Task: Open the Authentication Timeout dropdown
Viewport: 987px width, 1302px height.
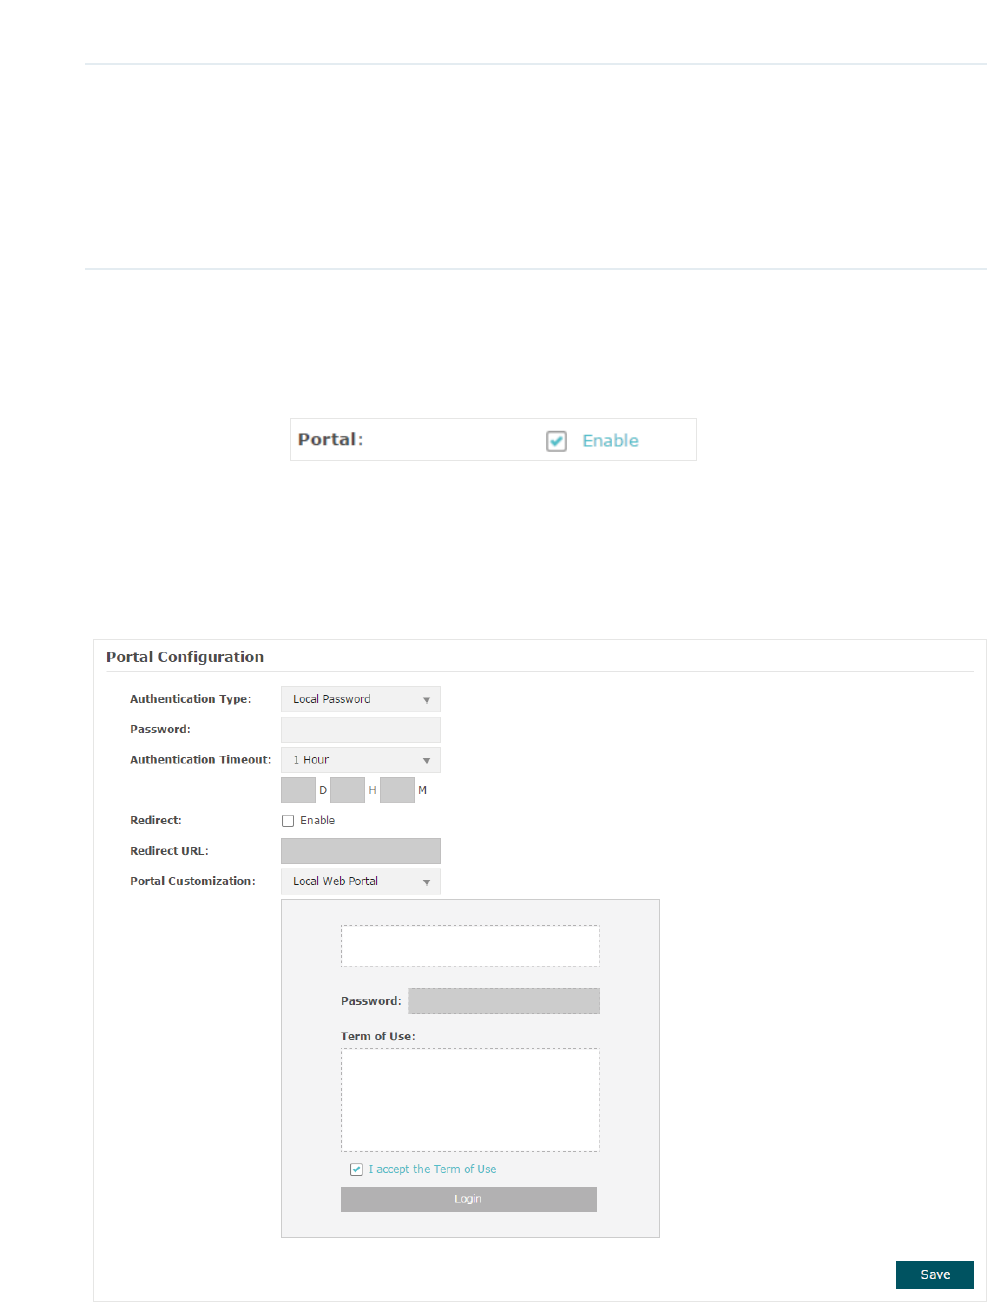Action: click(x=360, y=760)
